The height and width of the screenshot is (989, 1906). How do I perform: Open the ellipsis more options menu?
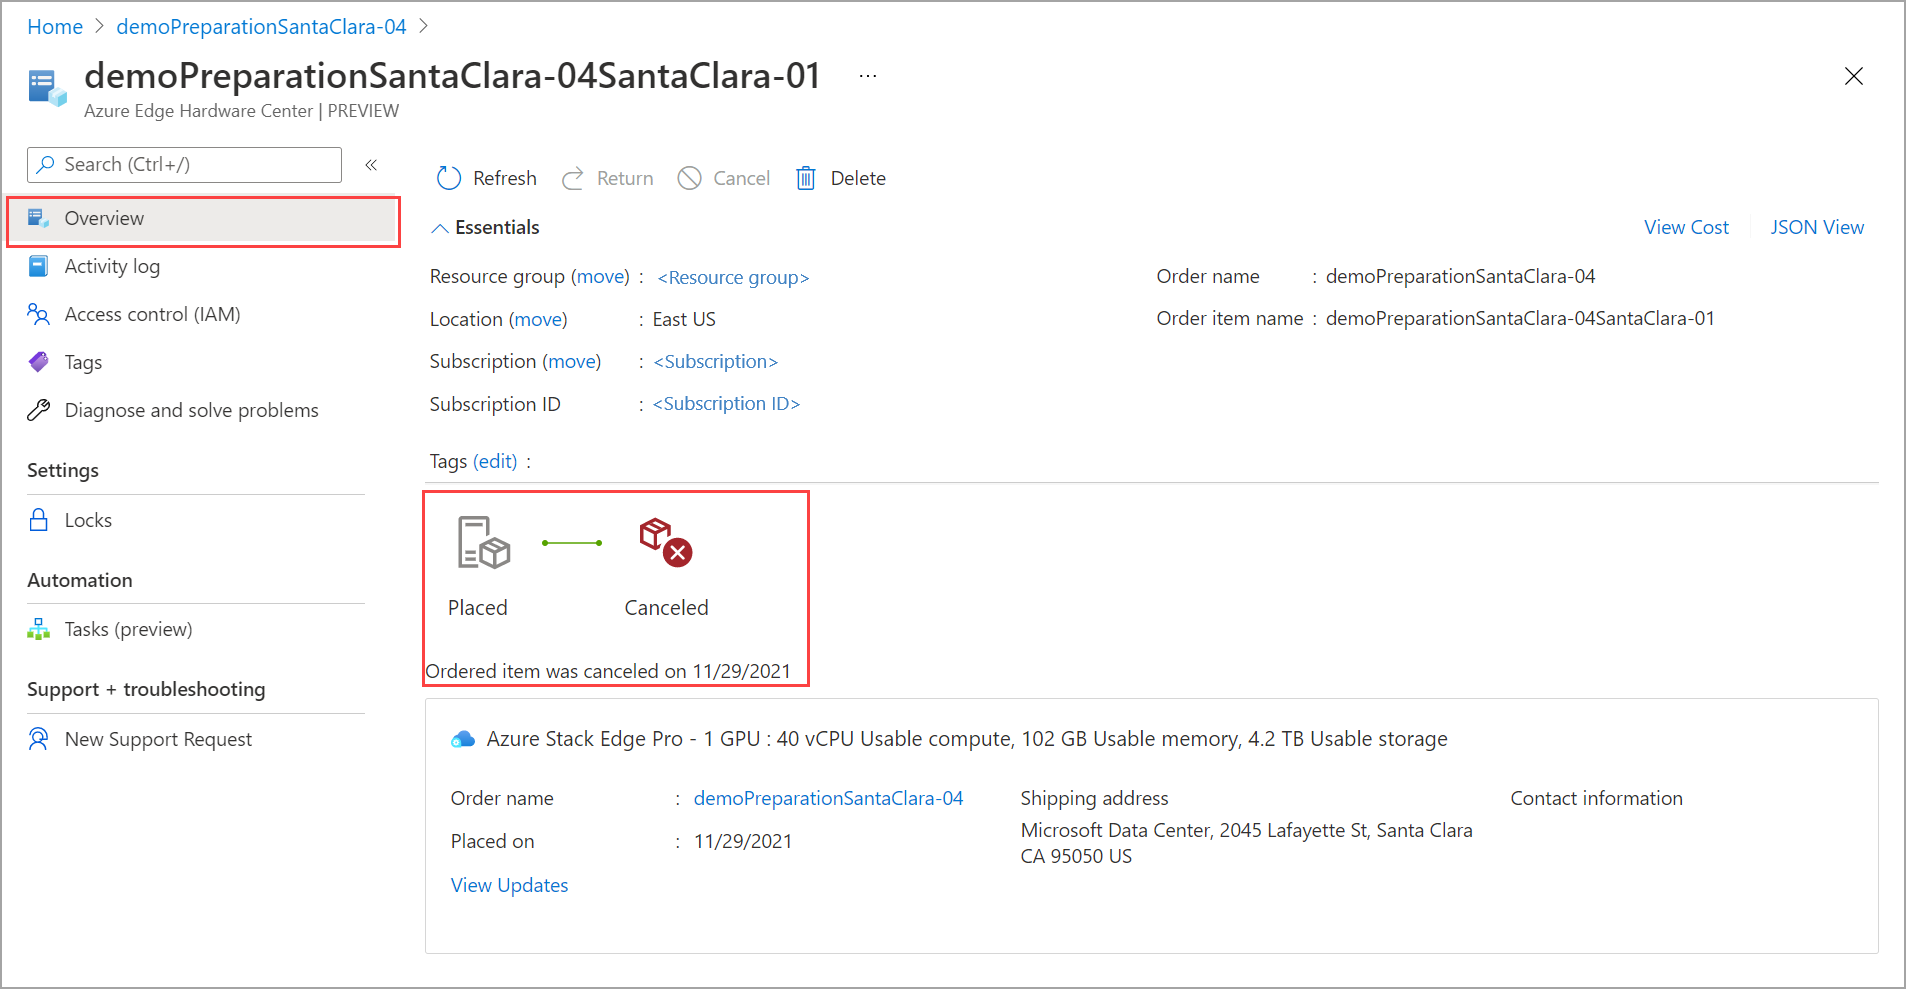[x=868, y=76]
